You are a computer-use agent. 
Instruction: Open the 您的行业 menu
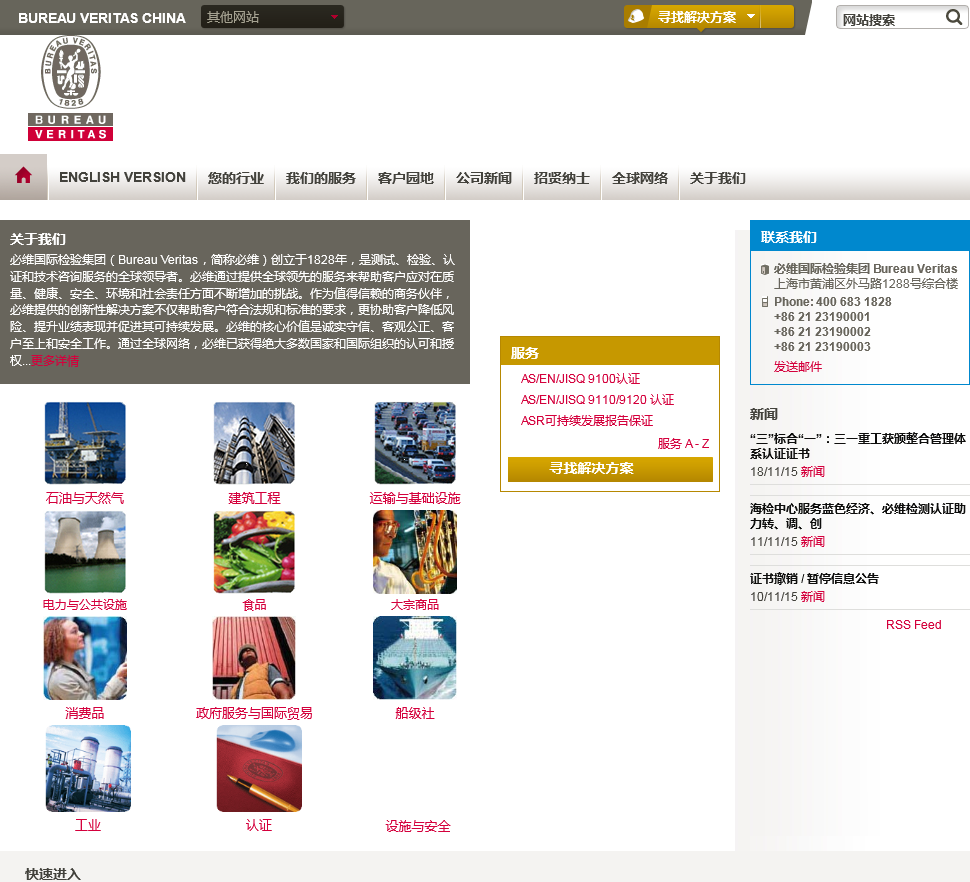[x=236, y=178]
